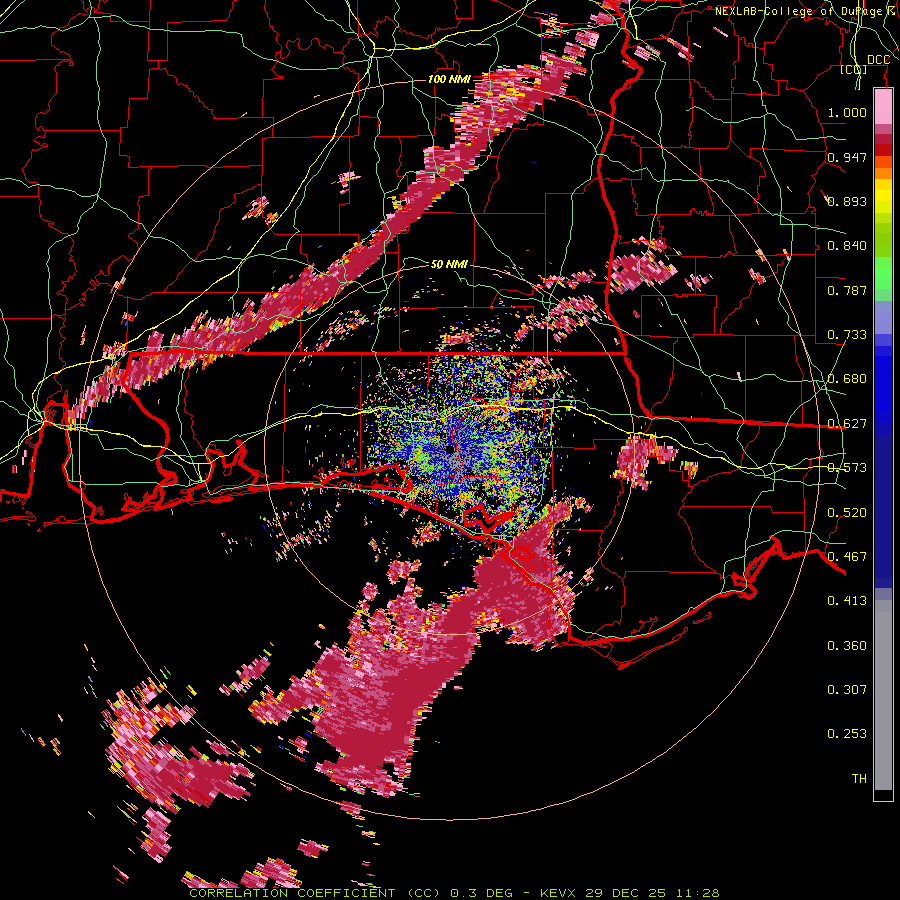Click the KEVX radar site identifier
Screen dimensions: 900x900
click(557, 893)
